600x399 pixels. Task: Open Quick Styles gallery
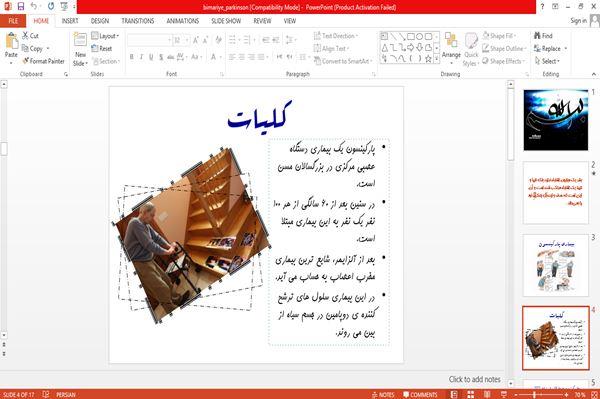(x=471, y=50)
